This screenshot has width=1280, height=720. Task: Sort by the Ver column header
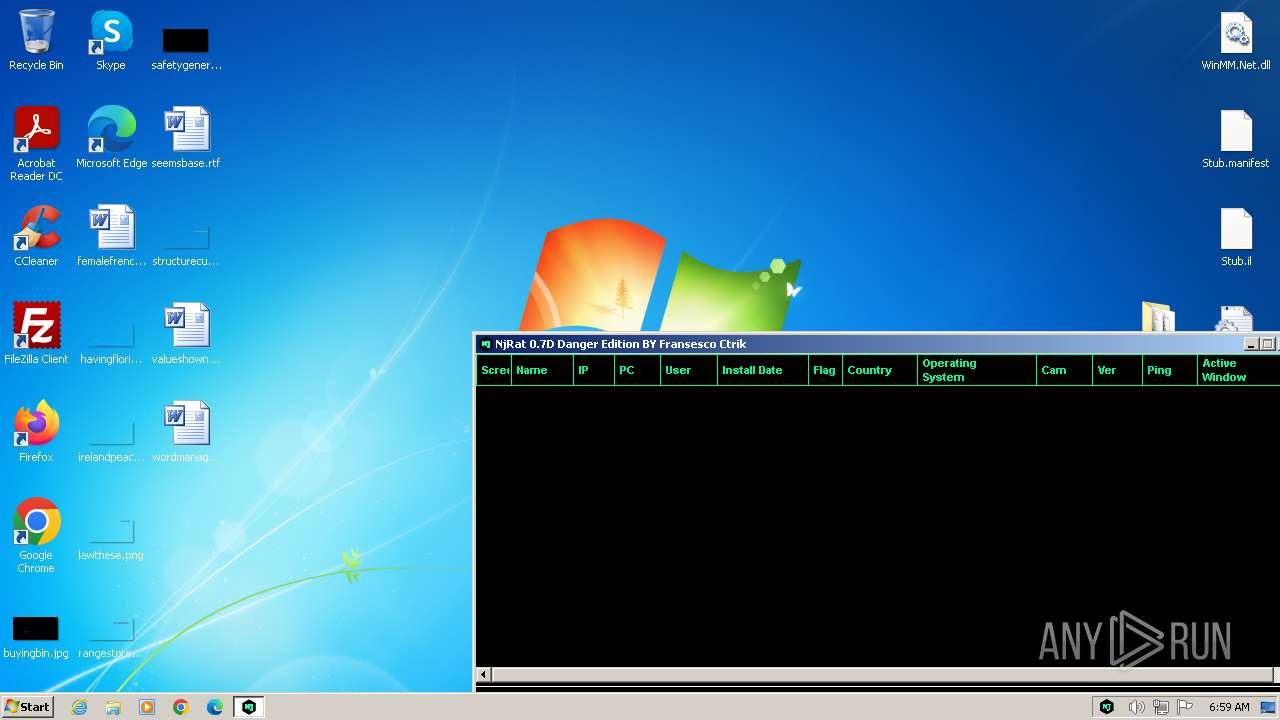[x=1118, y=370]
